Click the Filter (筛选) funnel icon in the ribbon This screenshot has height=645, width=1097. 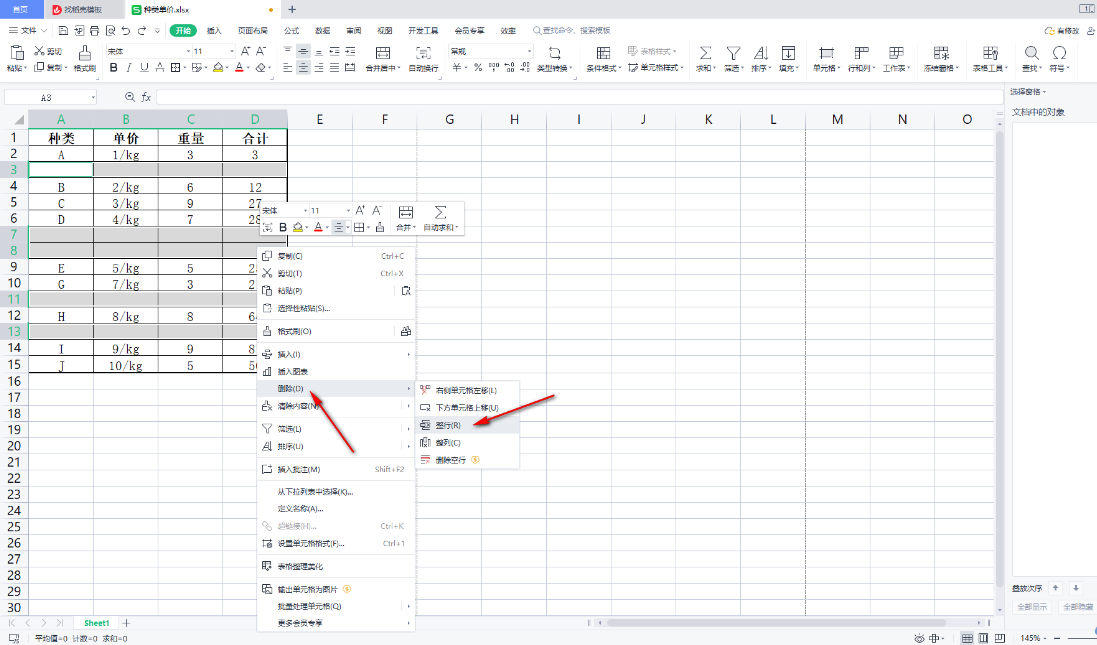[x=733, y=53]
